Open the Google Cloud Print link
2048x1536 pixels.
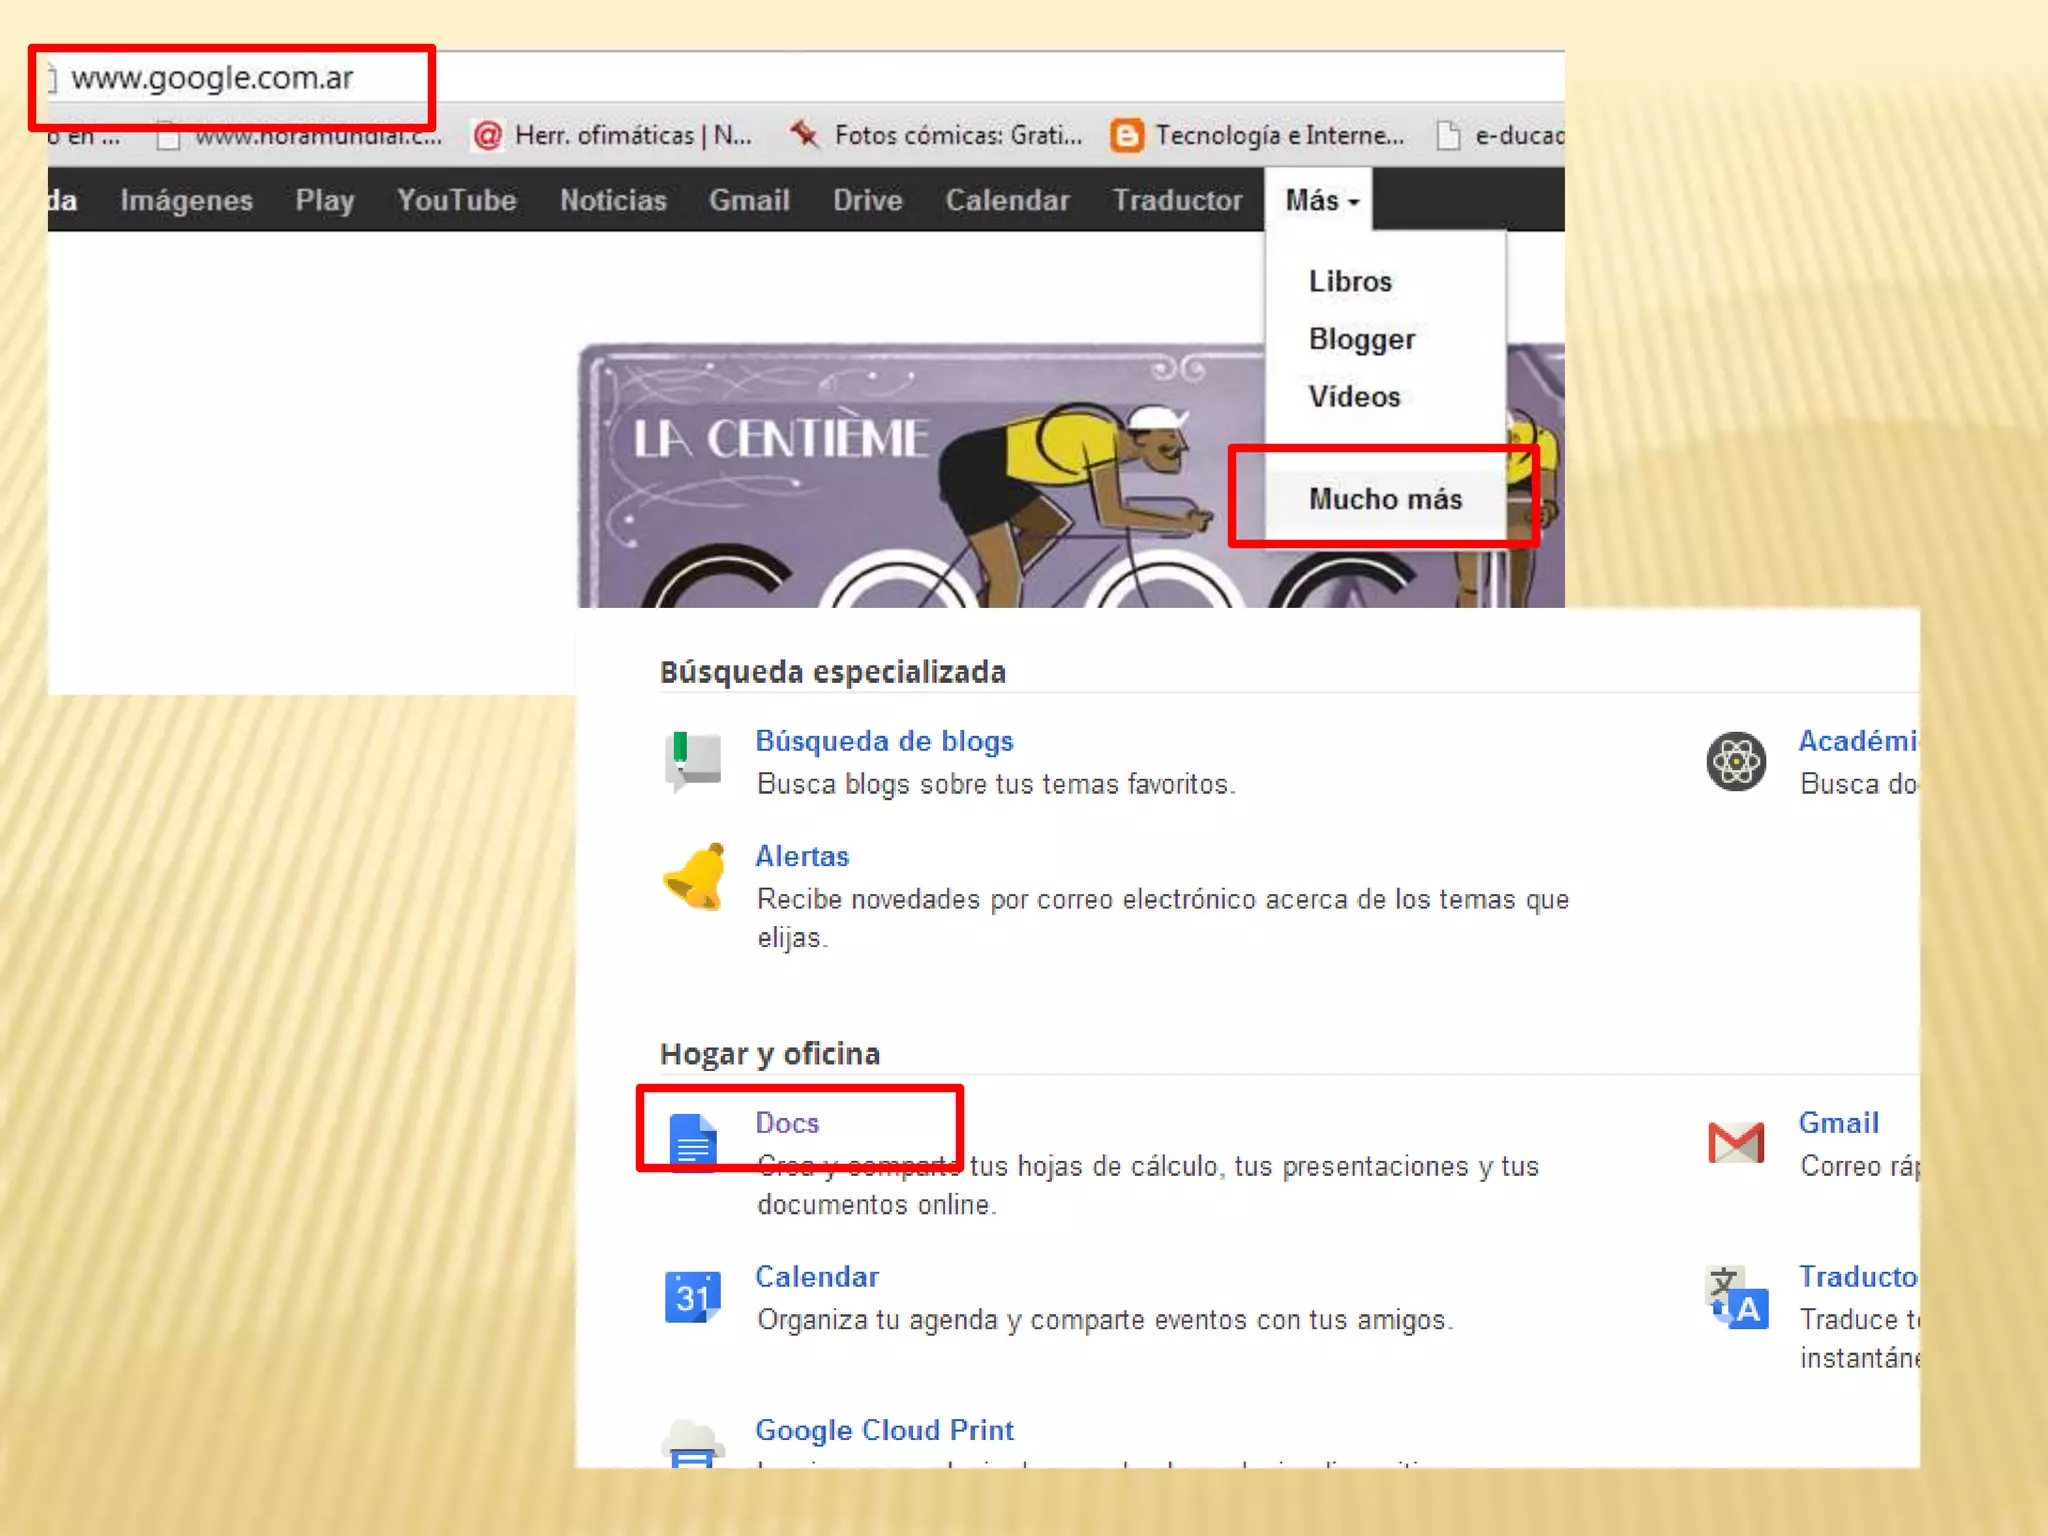[x=884, y=1430]
